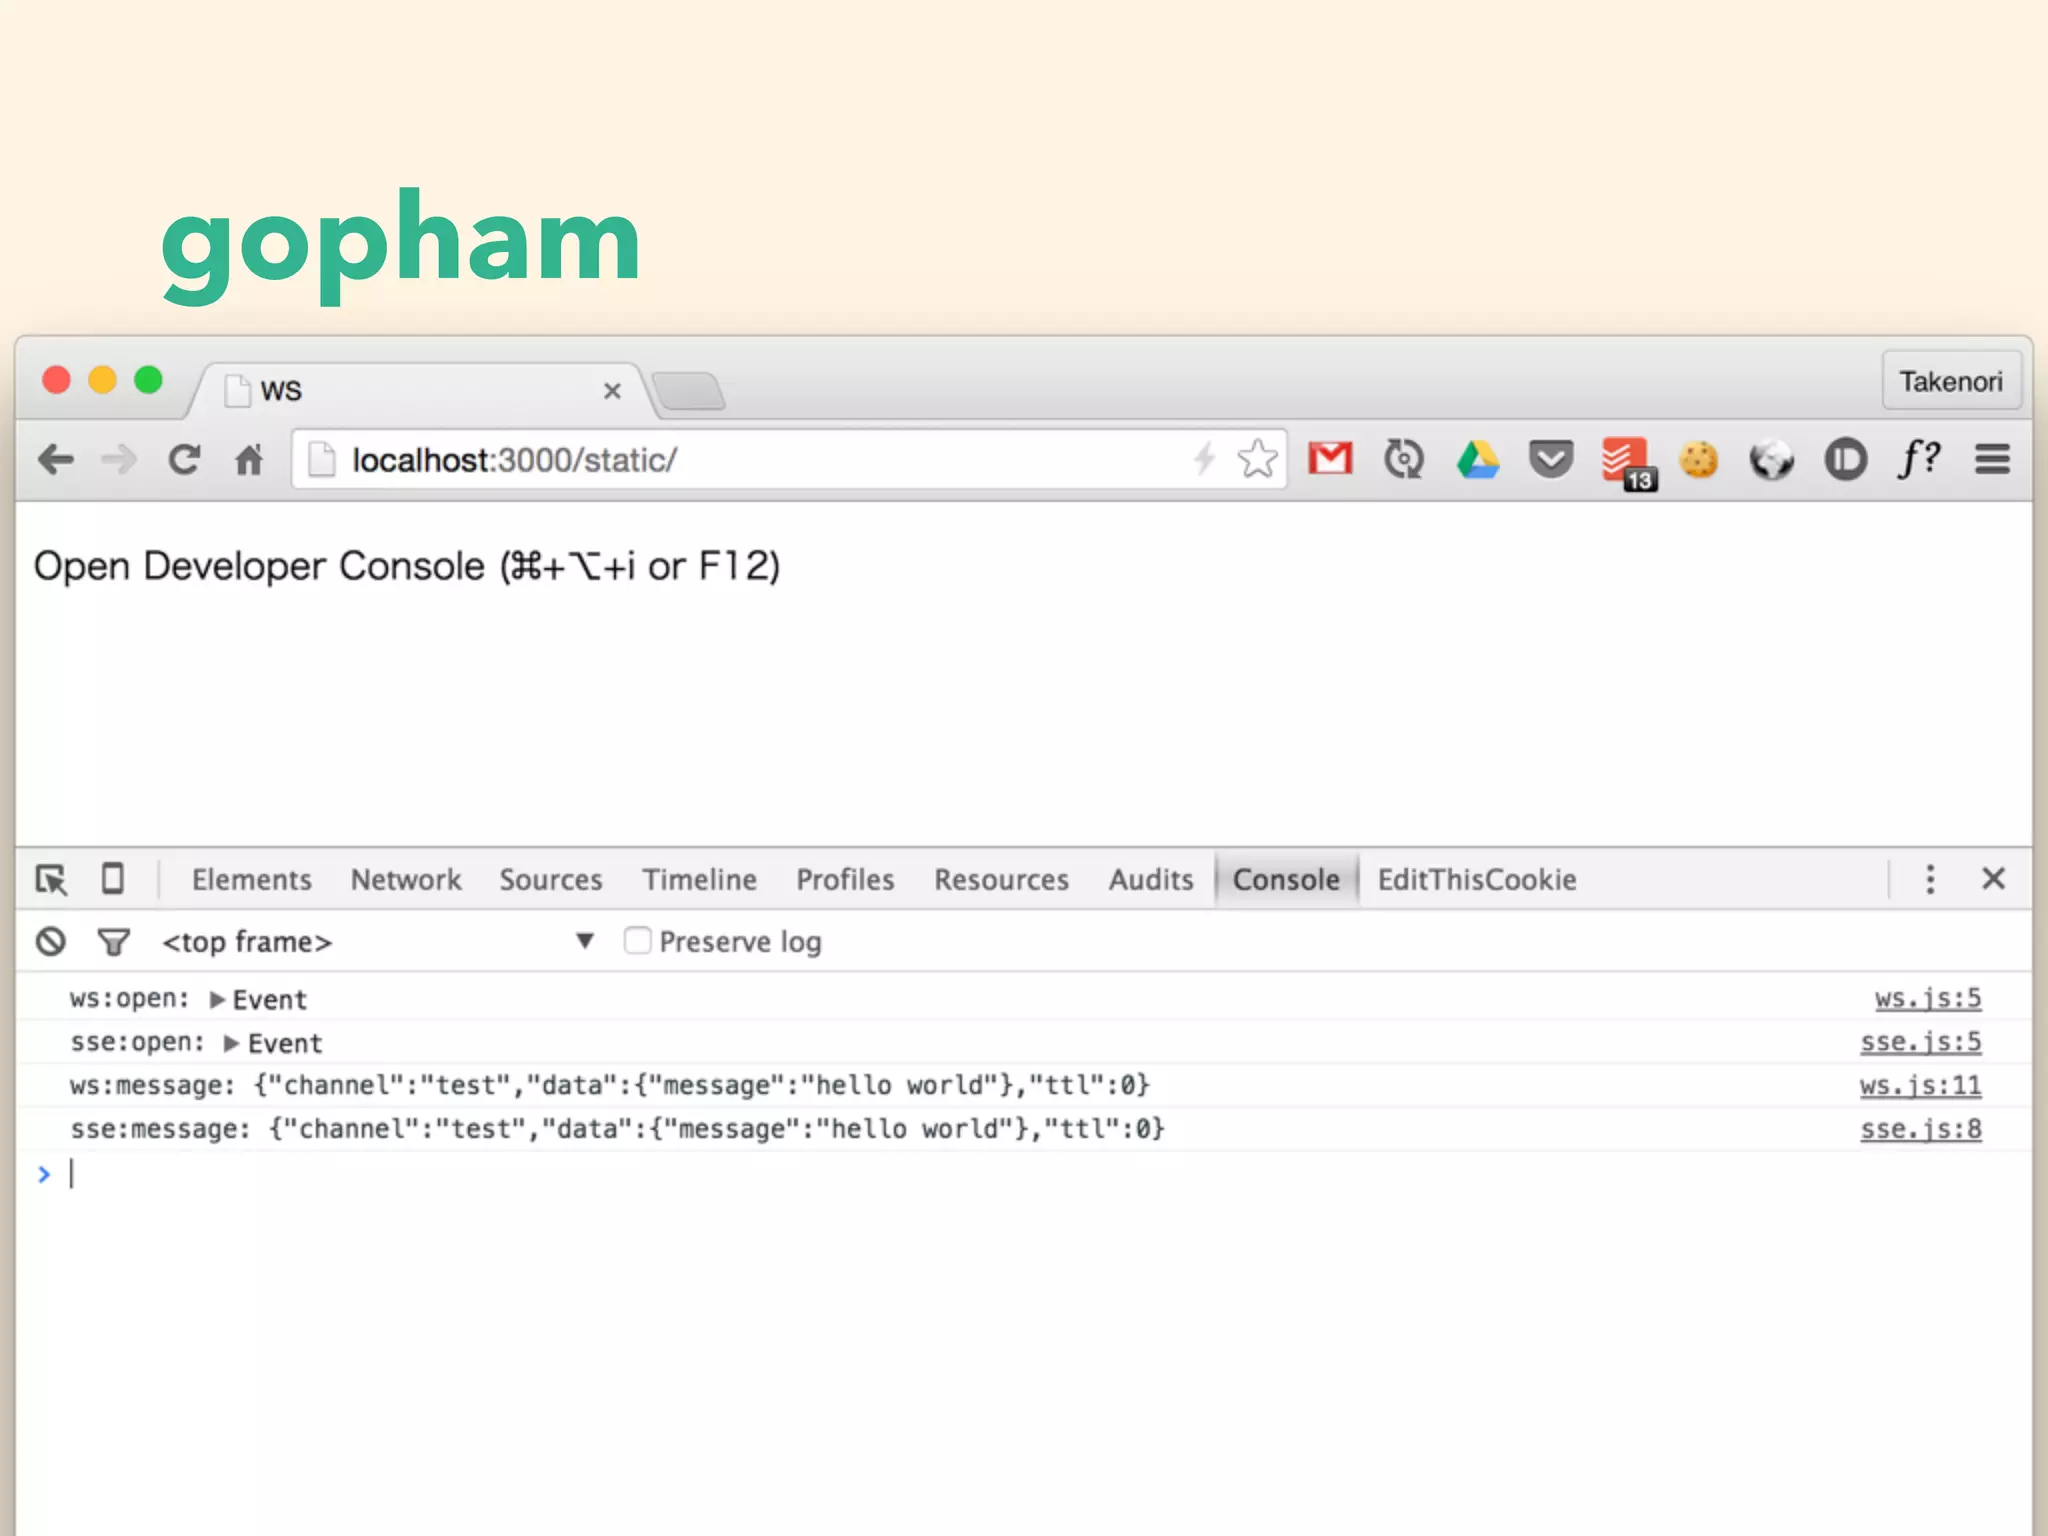Click the sse:message log line text
Viewport: 2048px width, 1536px height.
(x=618, y=1129)
